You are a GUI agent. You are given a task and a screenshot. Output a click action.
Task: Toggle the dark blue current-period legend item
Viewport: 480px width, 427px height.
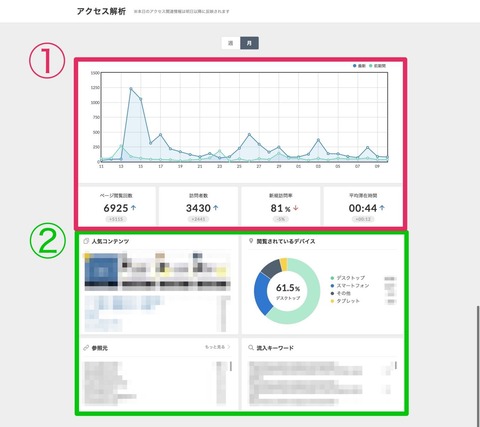click(x=359, y=66)
